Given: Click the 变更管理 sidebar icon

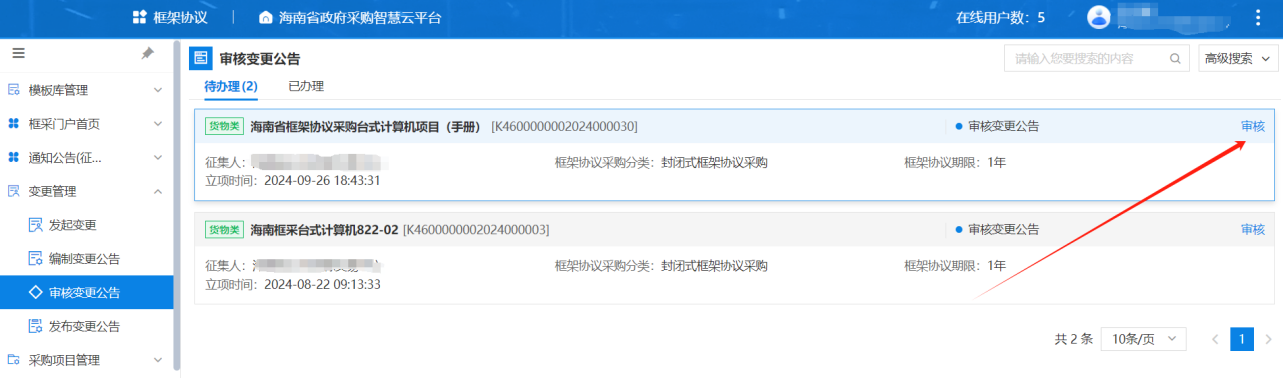Looking at the screenshot, I should [x=14, y=191].
